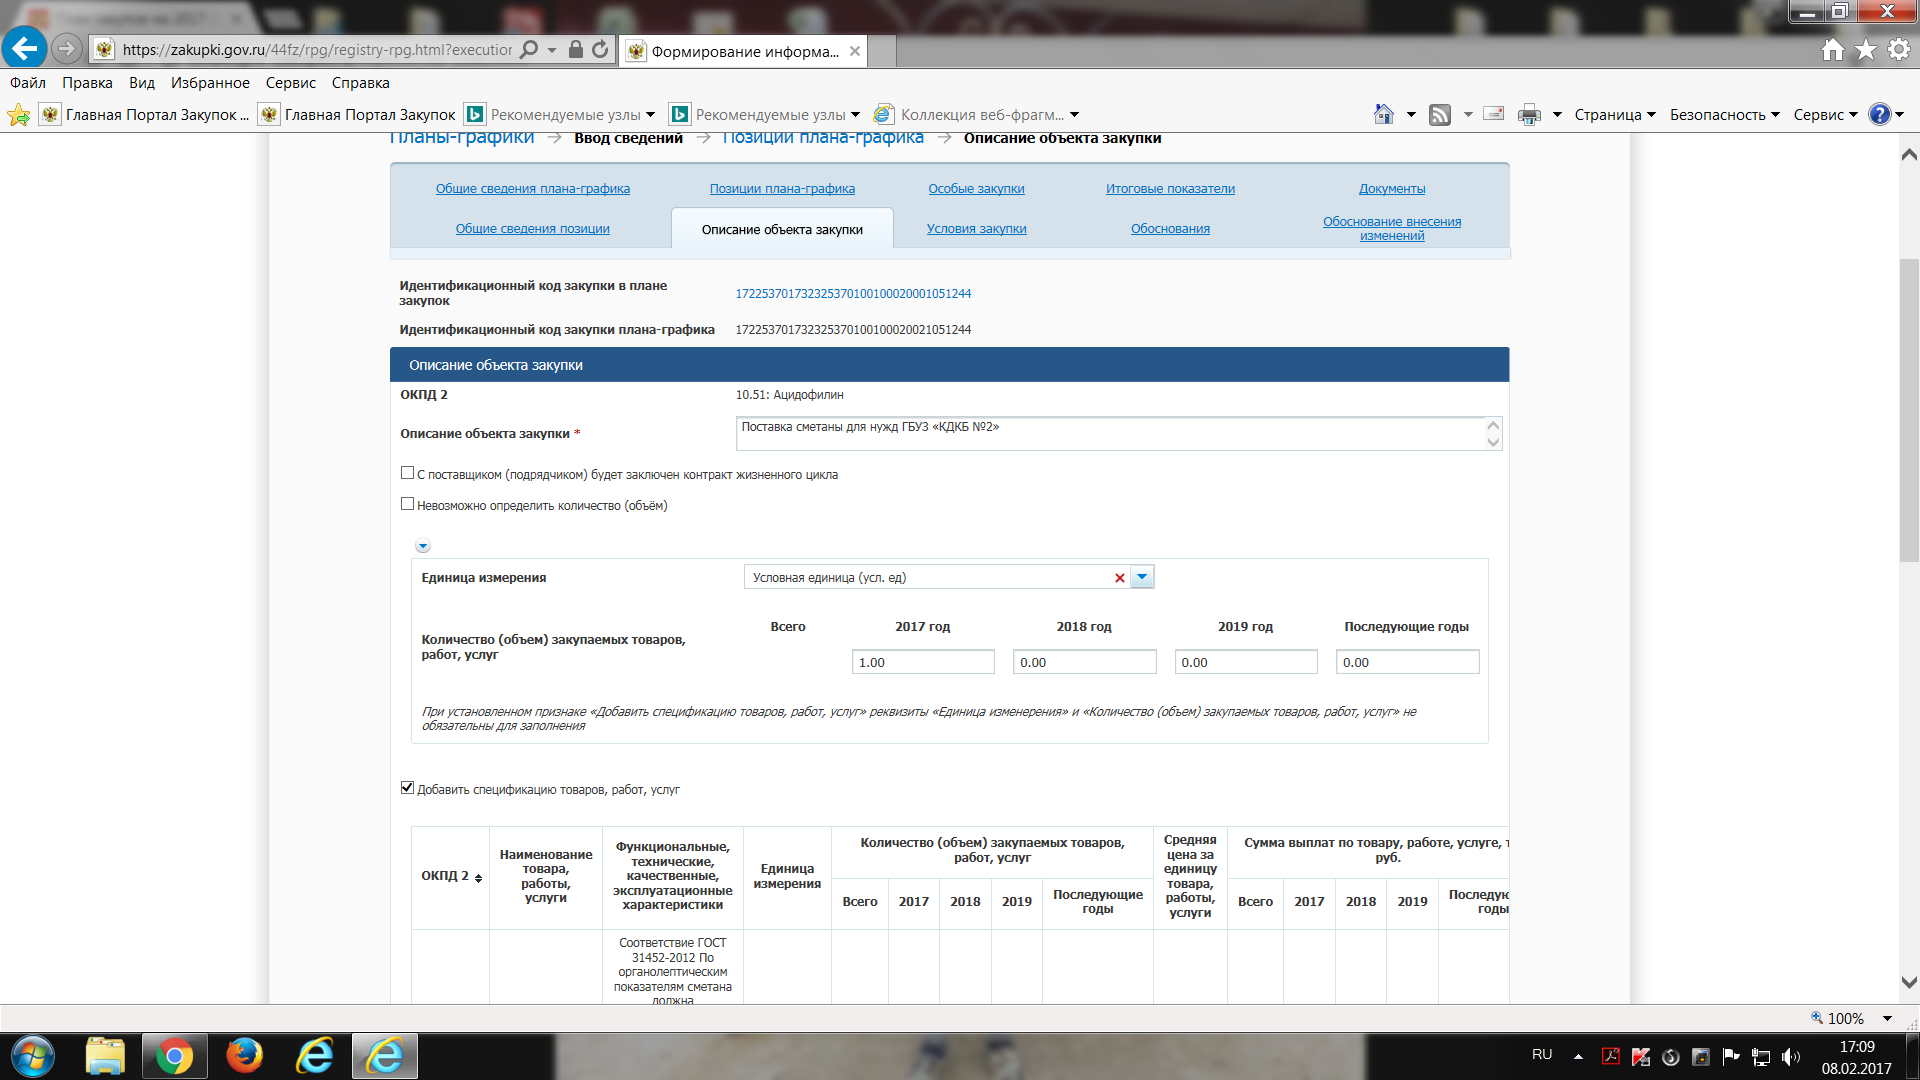The image size is (1920, 1080).
Task: Open the IE home page icon
Action: click(x=1832, y=49)
